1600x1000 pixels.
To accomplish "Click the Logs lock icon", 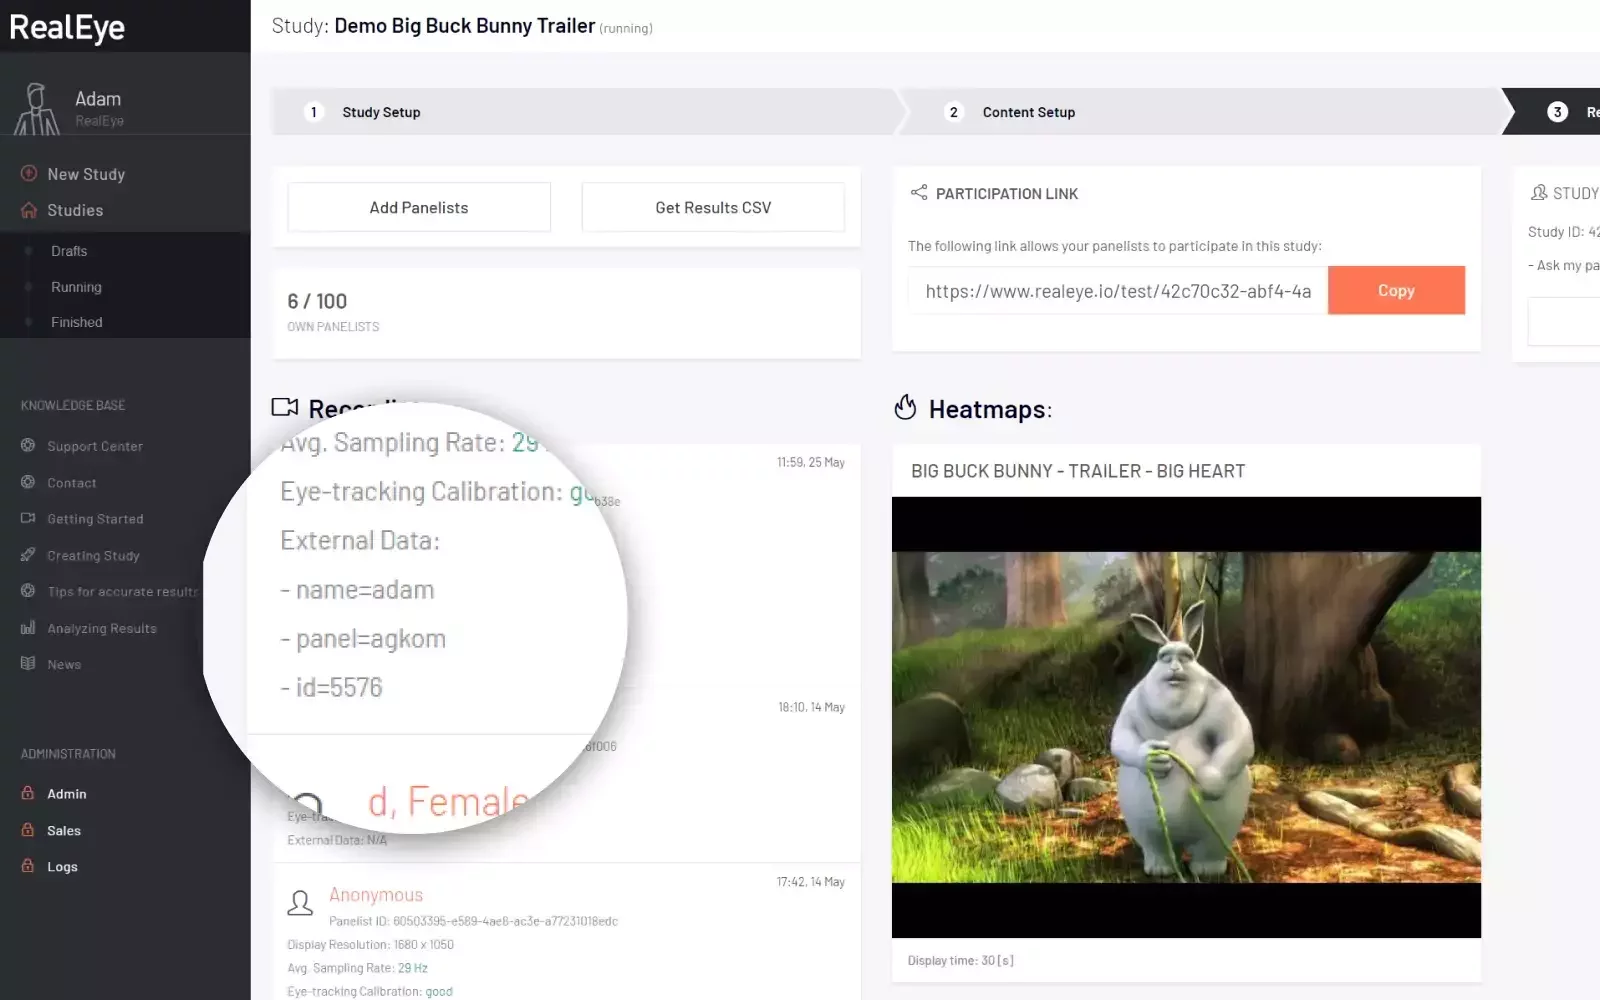I will 28,866.
